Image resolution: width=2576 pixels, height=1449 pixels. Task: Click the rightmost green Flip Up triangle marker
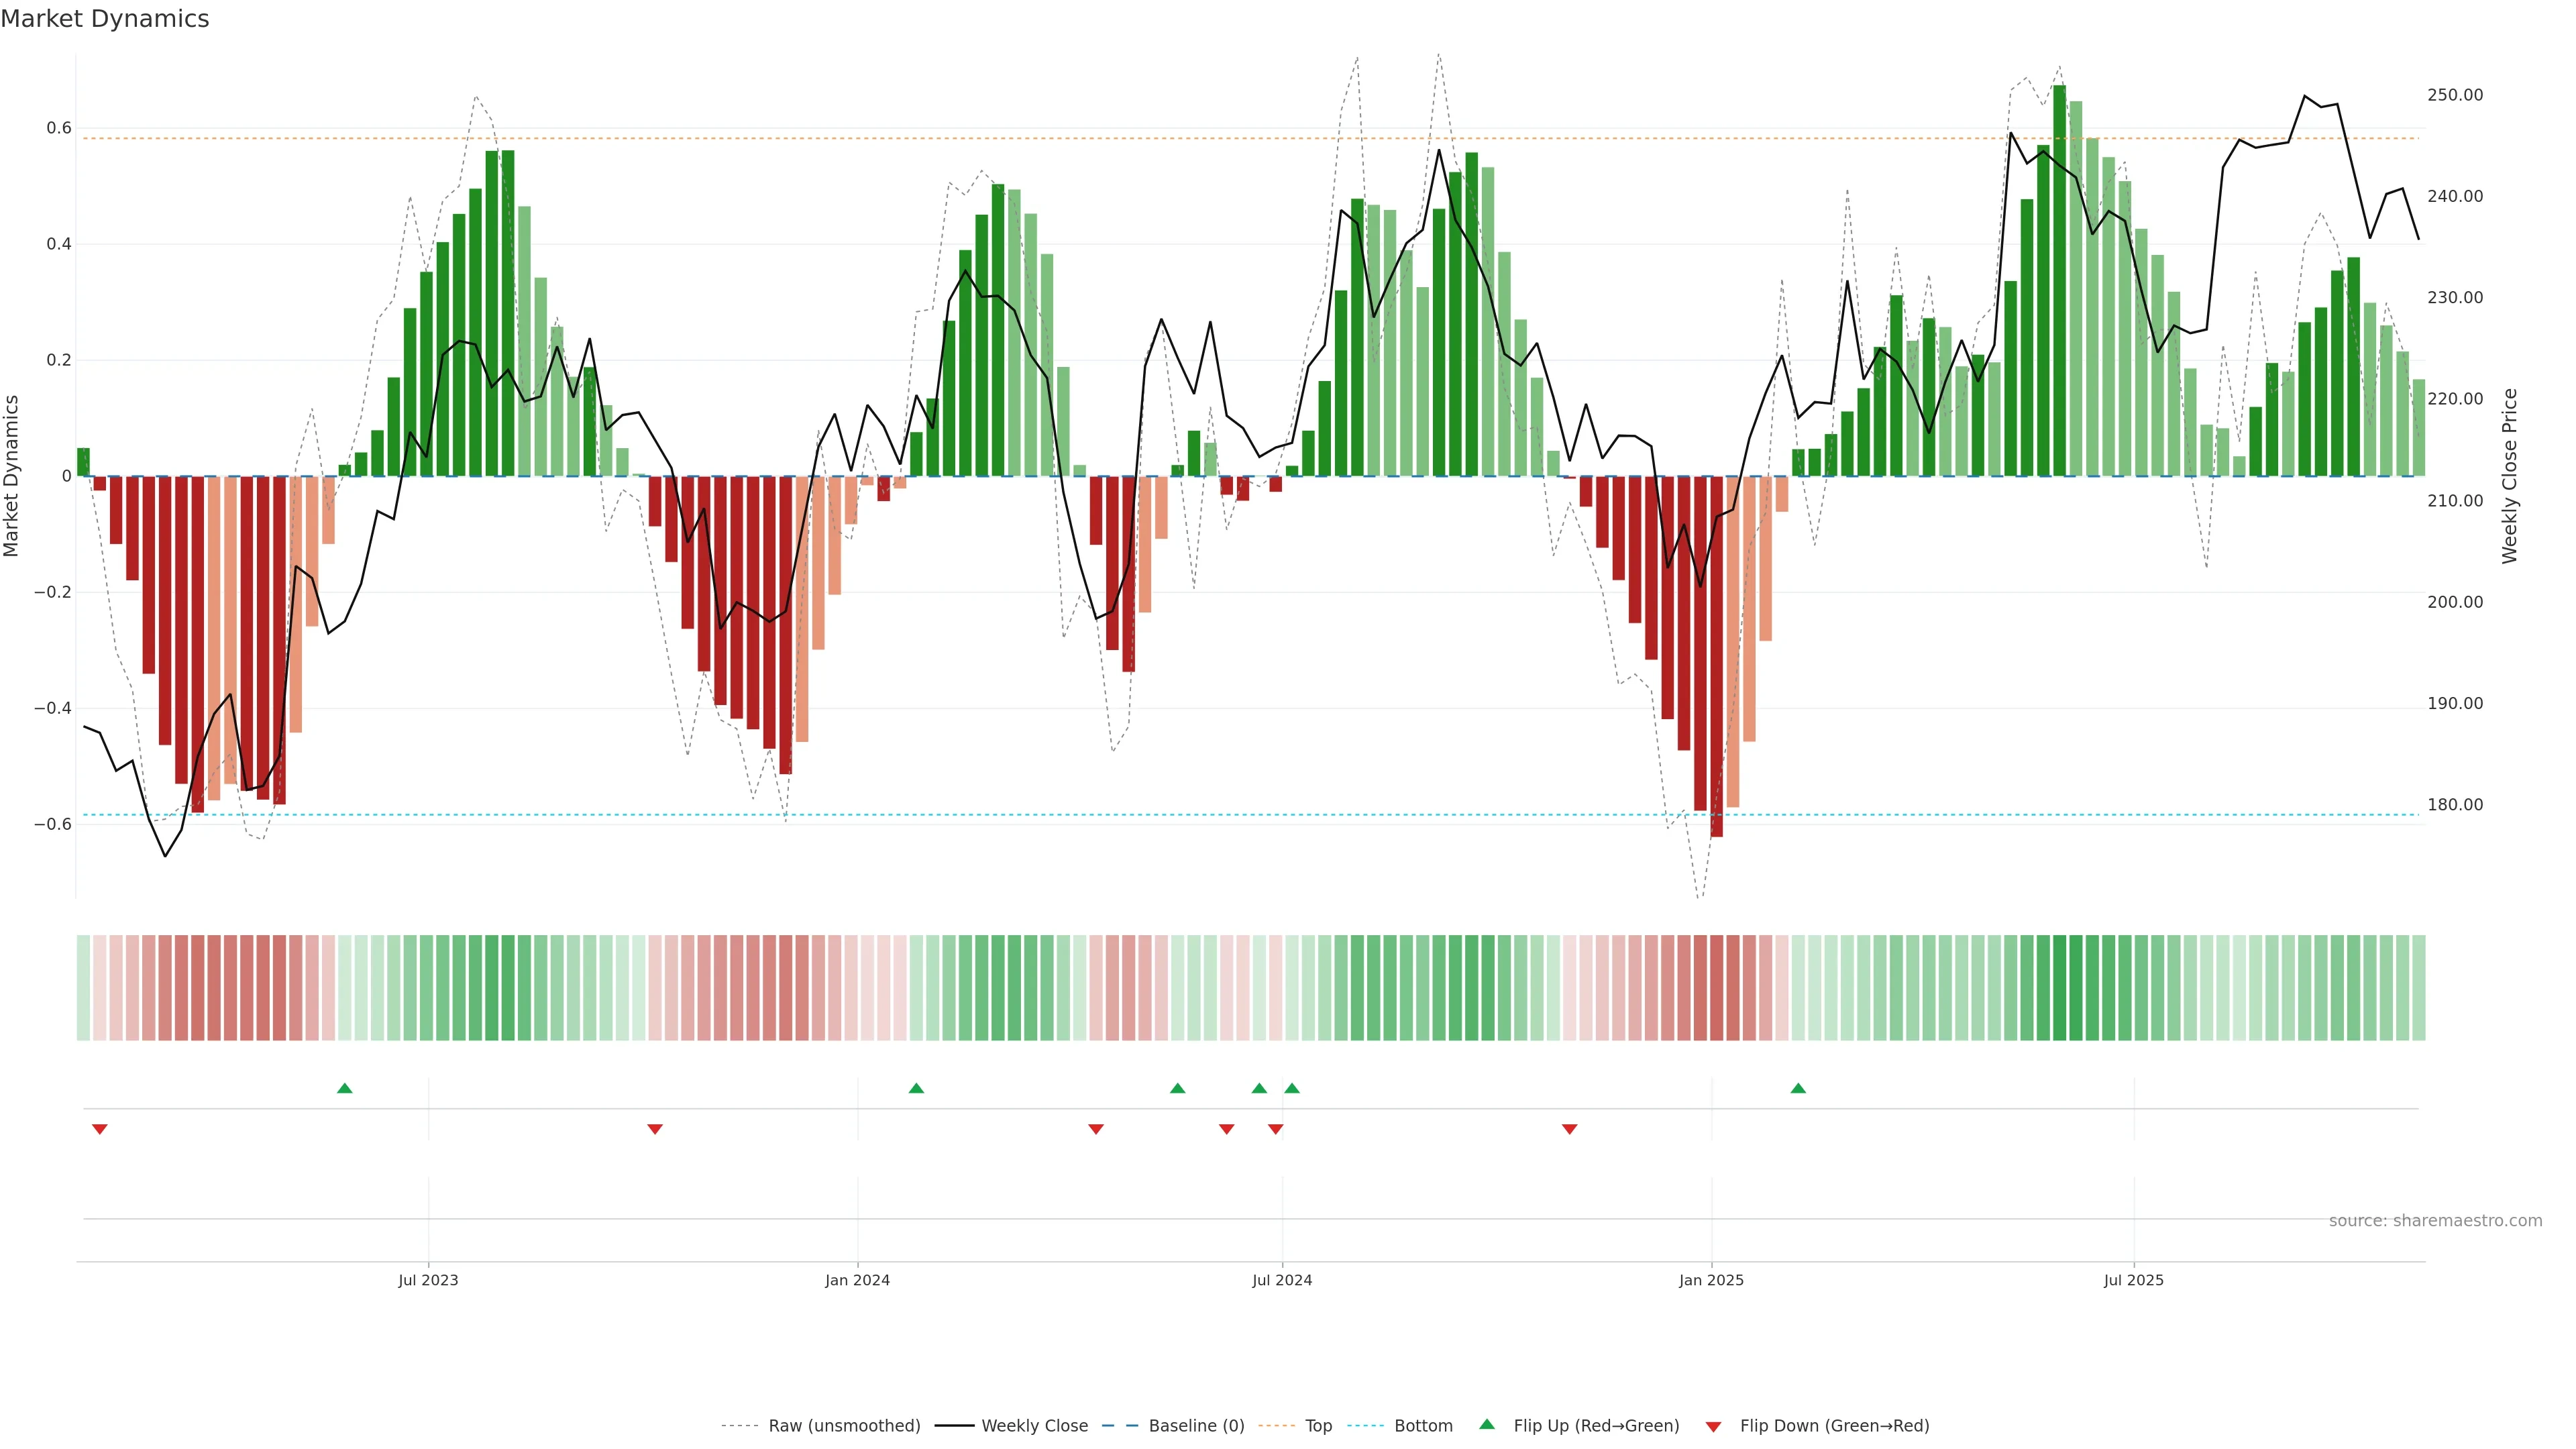(1798, 1088)
